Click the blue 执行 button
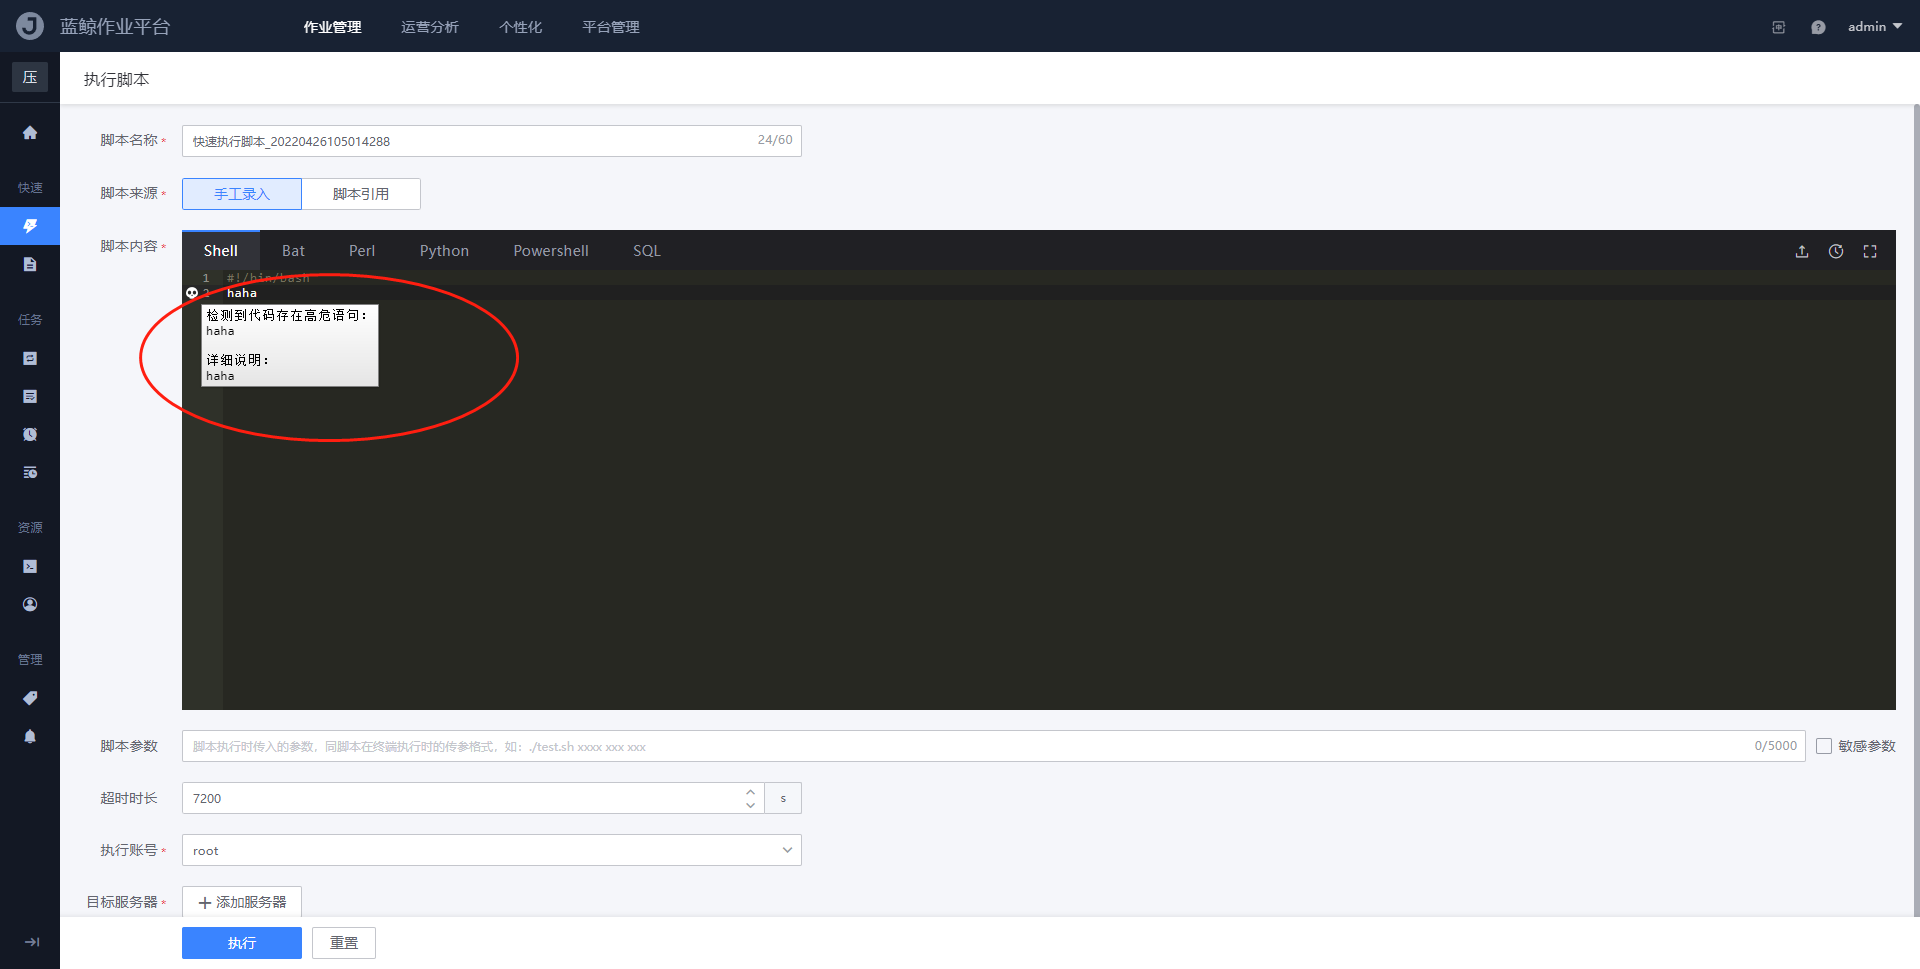Screen dimensions: 1920x969 point(242,943)
